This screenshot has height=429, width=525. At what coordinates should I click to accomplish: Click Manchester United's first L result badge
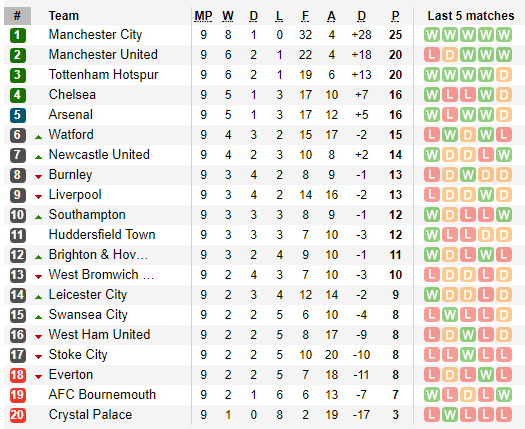coord(432,55)
